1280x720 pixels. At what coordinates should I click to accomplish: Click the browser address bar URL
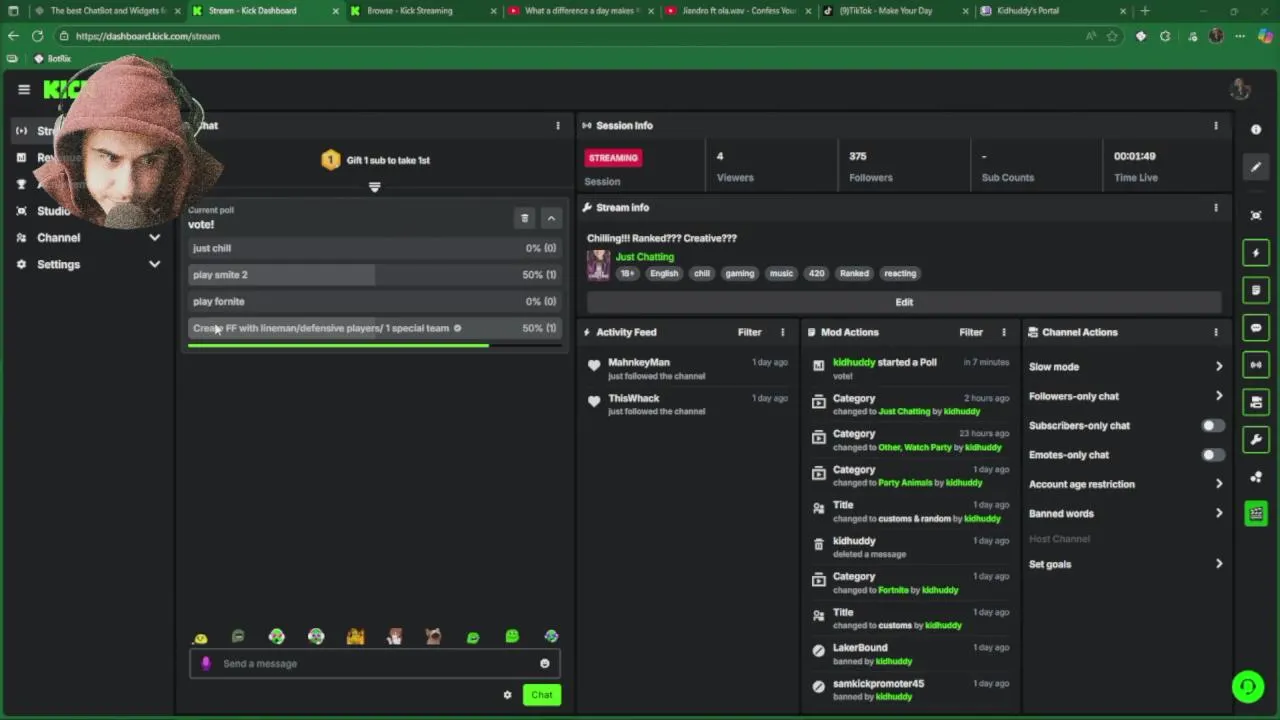tap(147, 36)
